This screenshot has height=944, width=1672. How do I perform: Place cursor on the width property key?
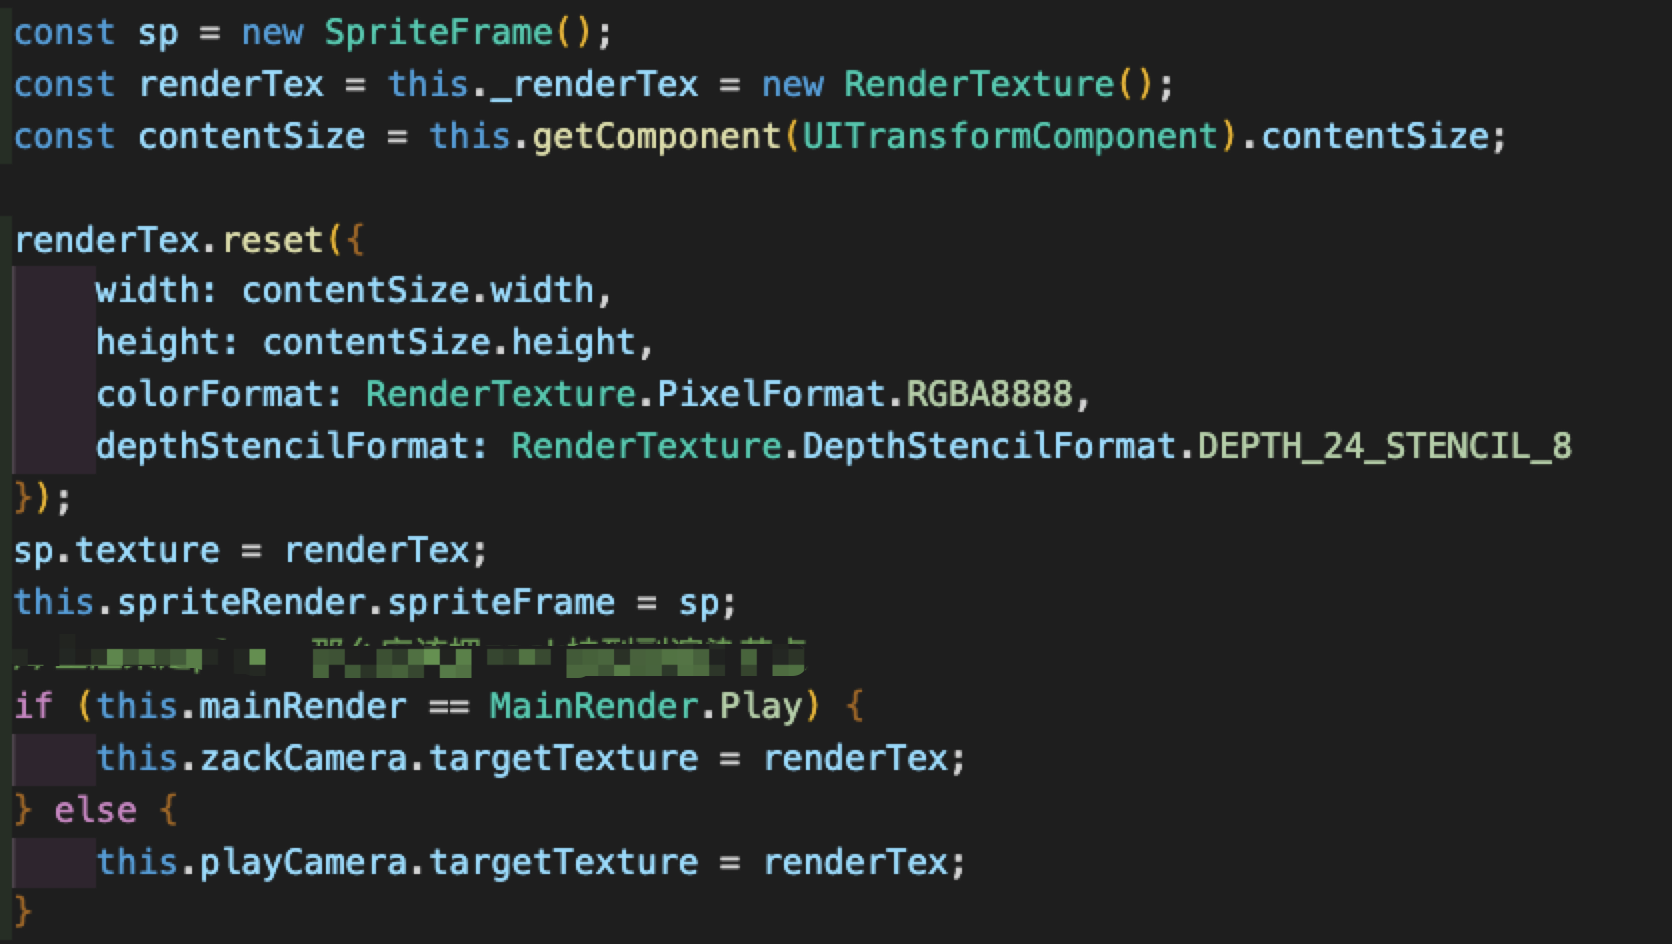pyautogui.click(x=146, y=291)
